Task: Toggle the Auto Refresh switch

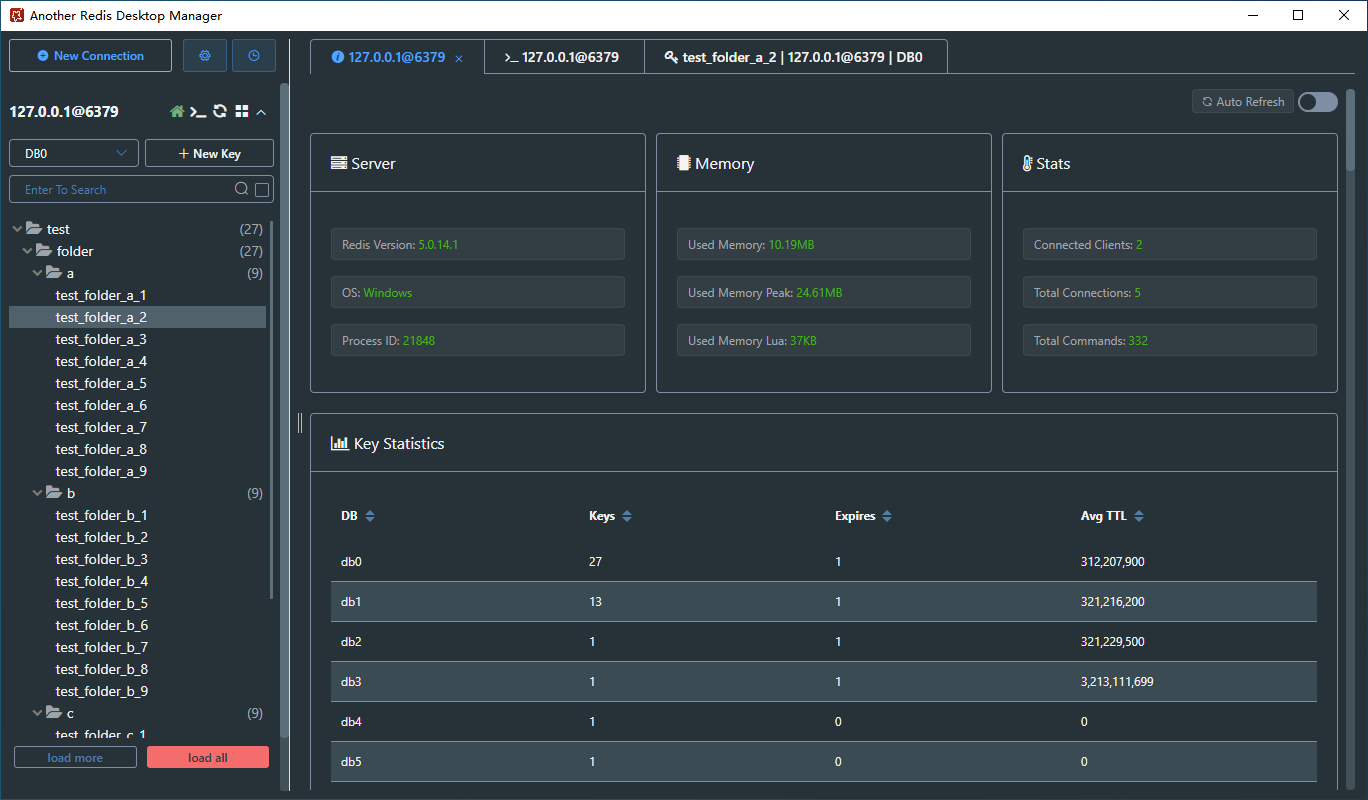Action: tap(1317, 102)
